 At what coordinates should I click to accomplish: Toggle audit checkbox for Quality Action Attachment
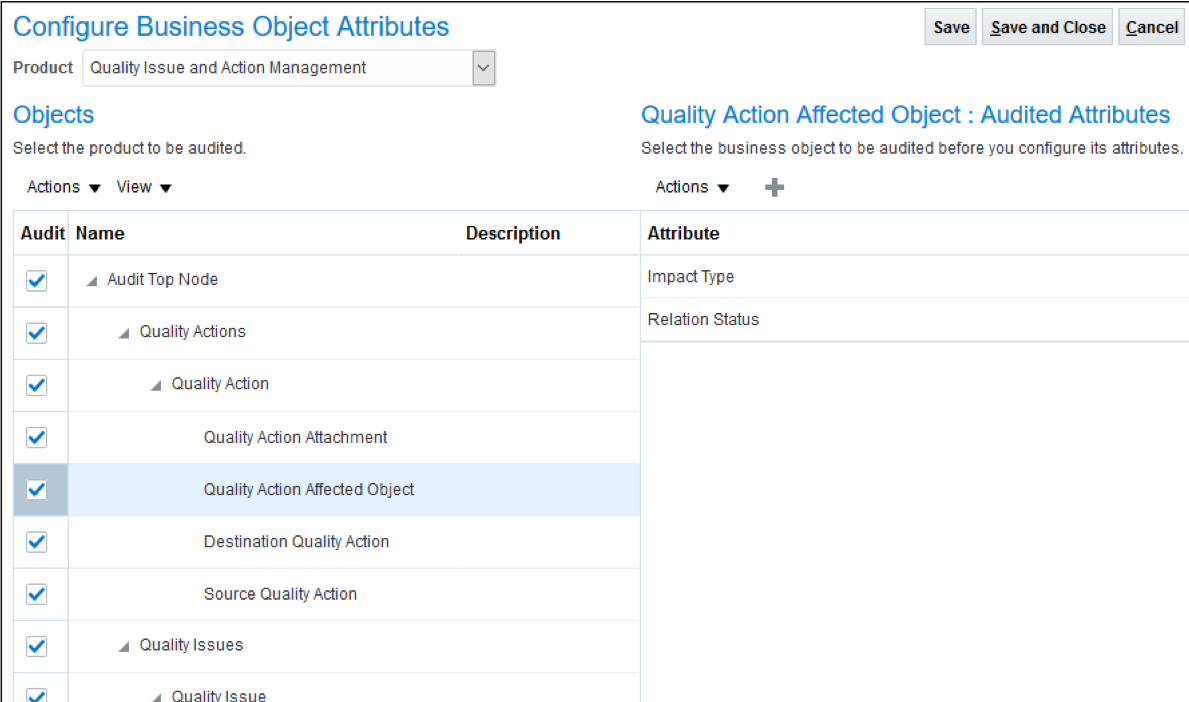tap(37, 437)
